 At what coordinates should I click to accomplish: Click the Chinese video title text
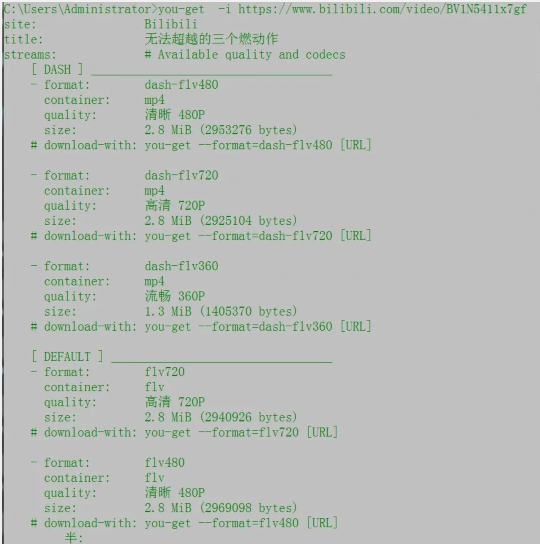coord(211,39)
